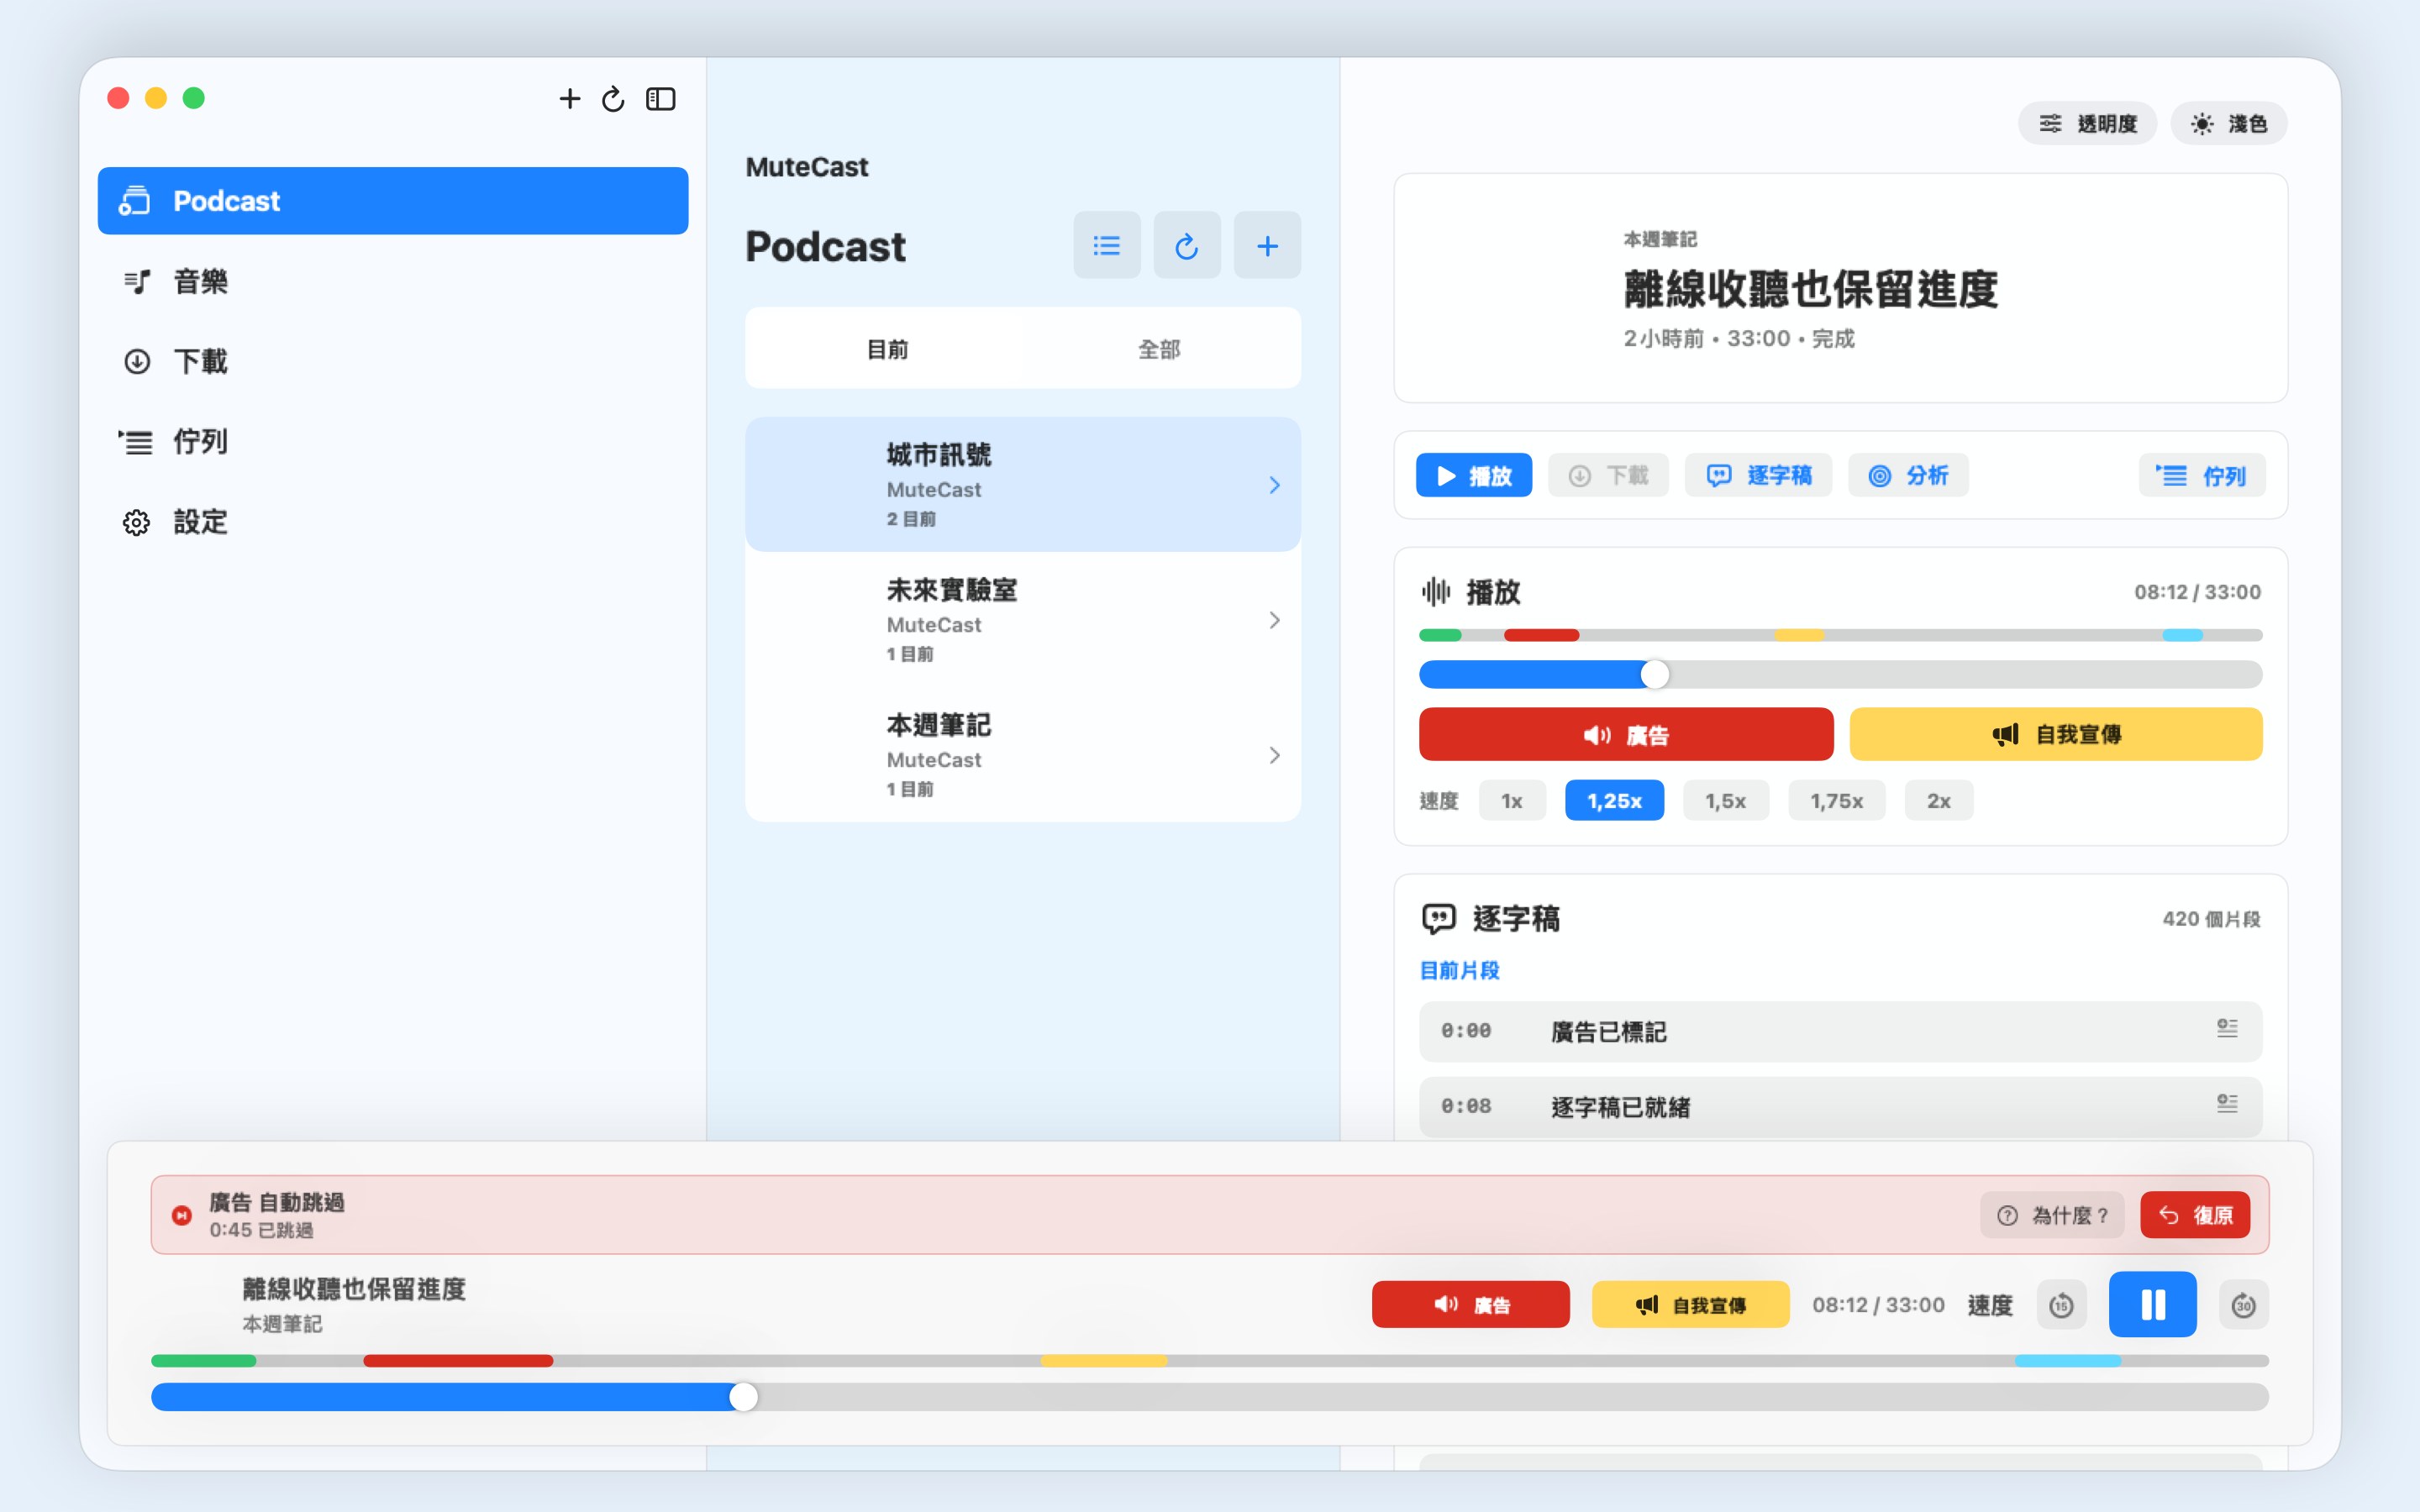The height and width of the screenshot is (1512, 2420).
Task: Click the refresh icon in the sidebar toolbar
Action: (613, 98)
